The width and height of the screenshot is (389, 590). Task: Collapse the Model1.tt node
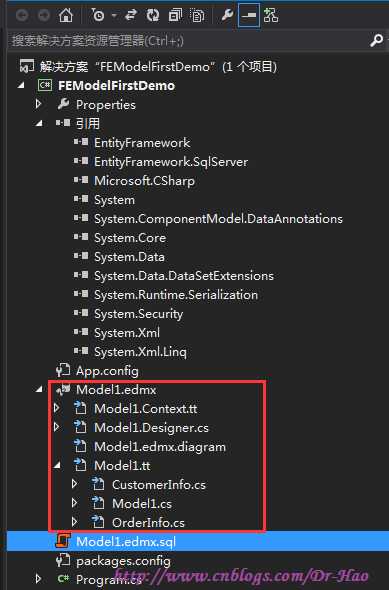coord(57,466)
